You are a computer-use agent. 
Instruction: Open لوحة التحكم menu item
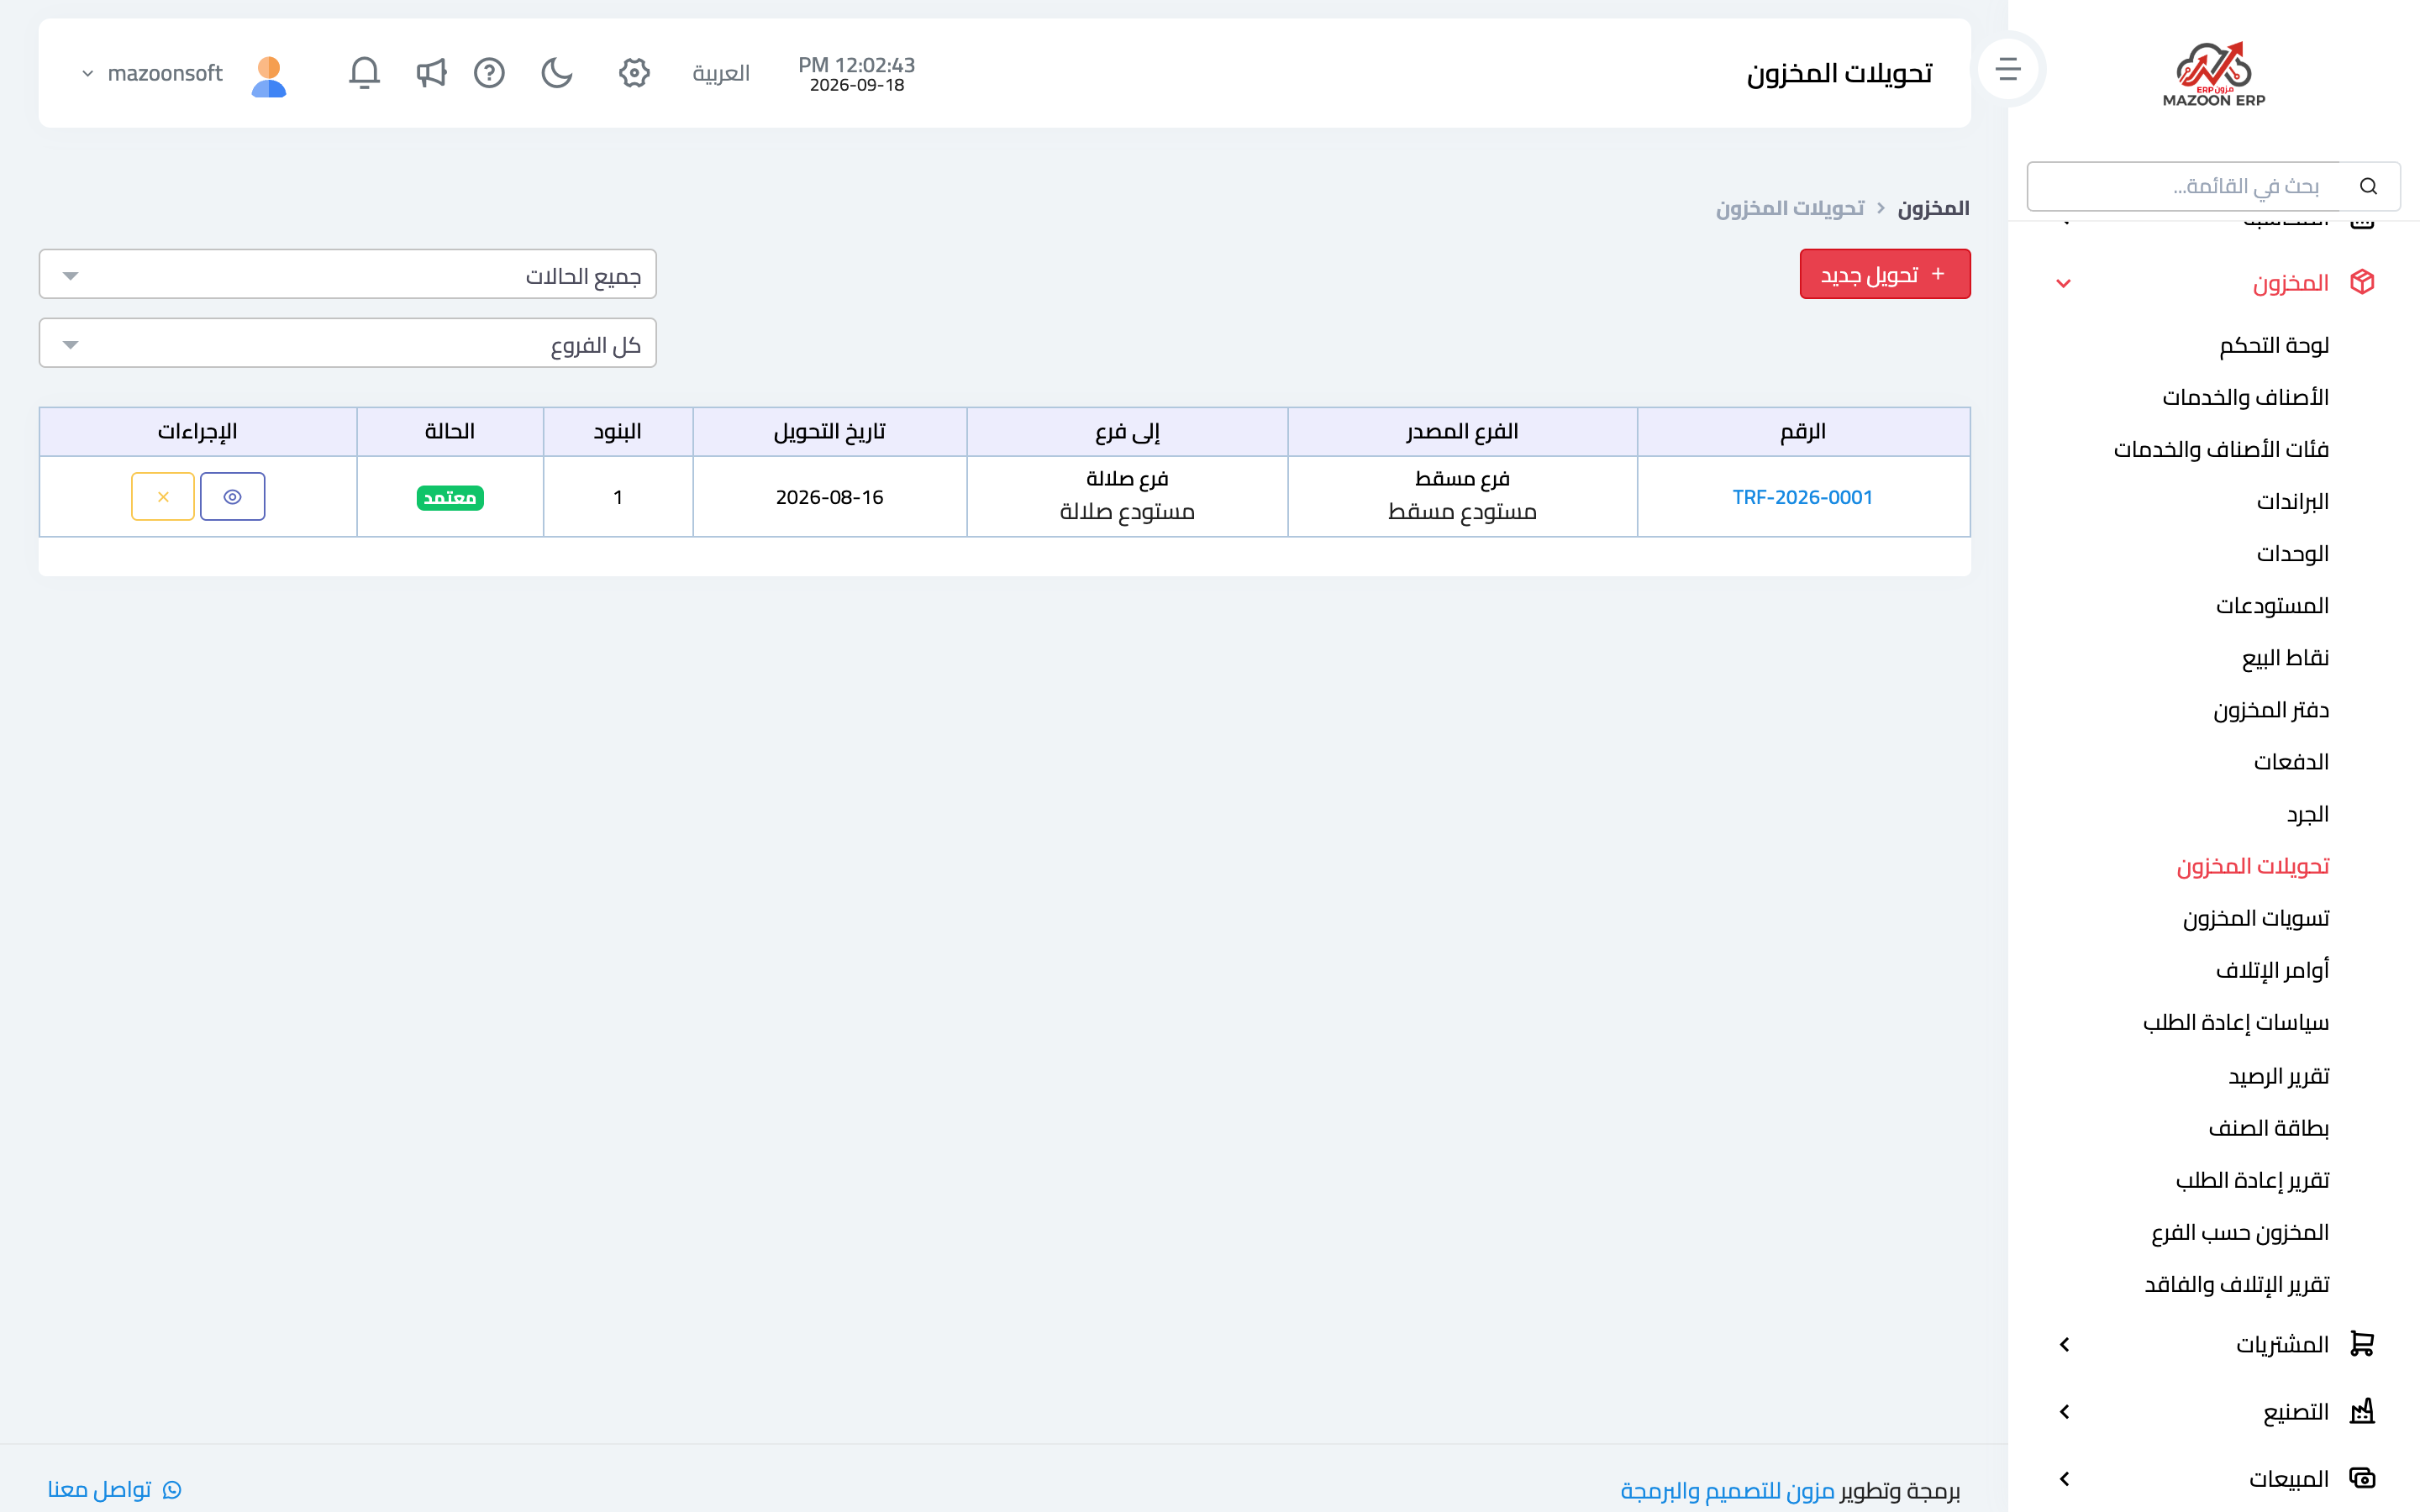2273,345
